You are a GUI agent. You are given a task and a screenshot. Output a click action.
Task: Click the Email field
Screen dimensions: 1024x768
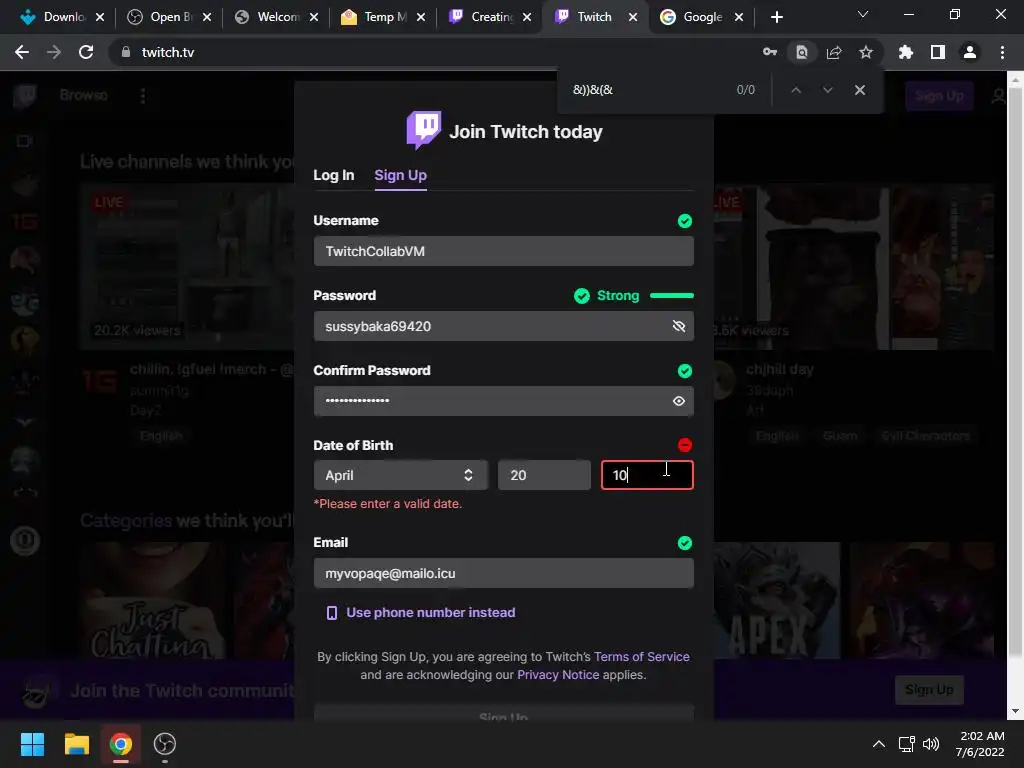tap(504, 573)
